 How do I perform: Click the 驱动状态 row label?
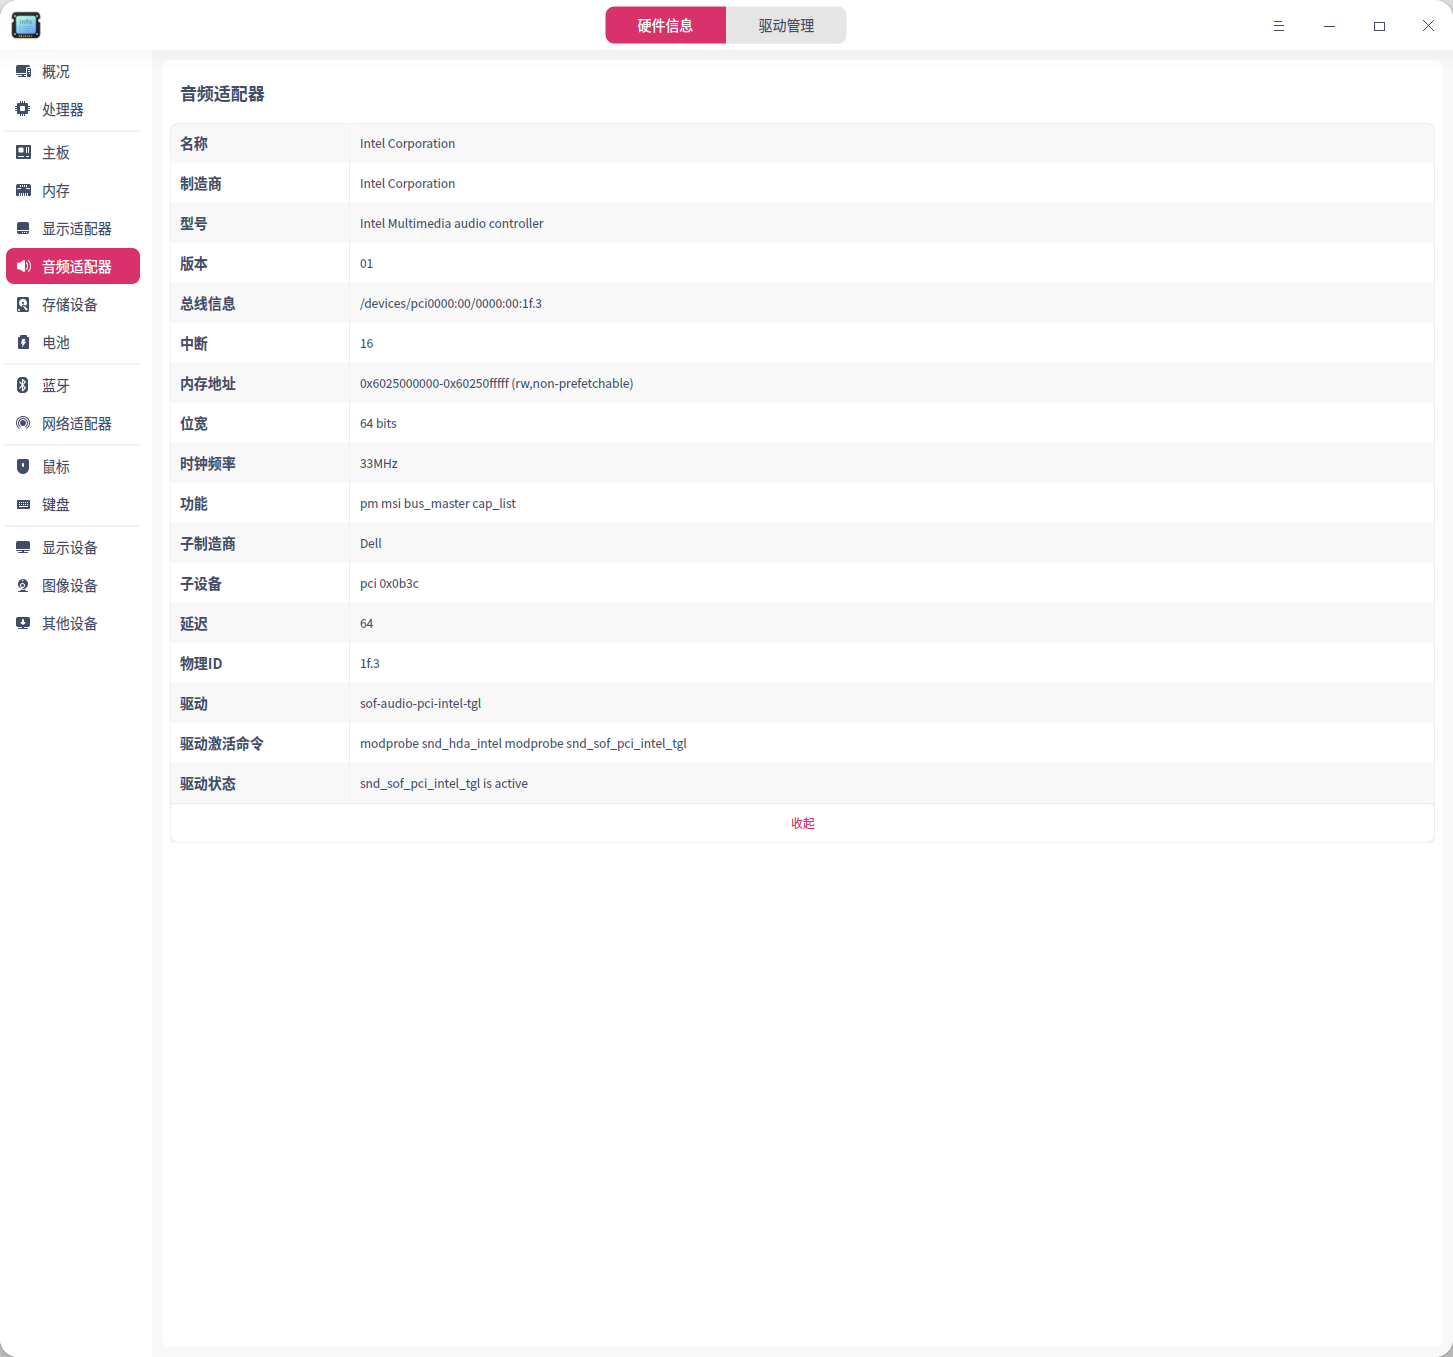(x=208, y=783)
